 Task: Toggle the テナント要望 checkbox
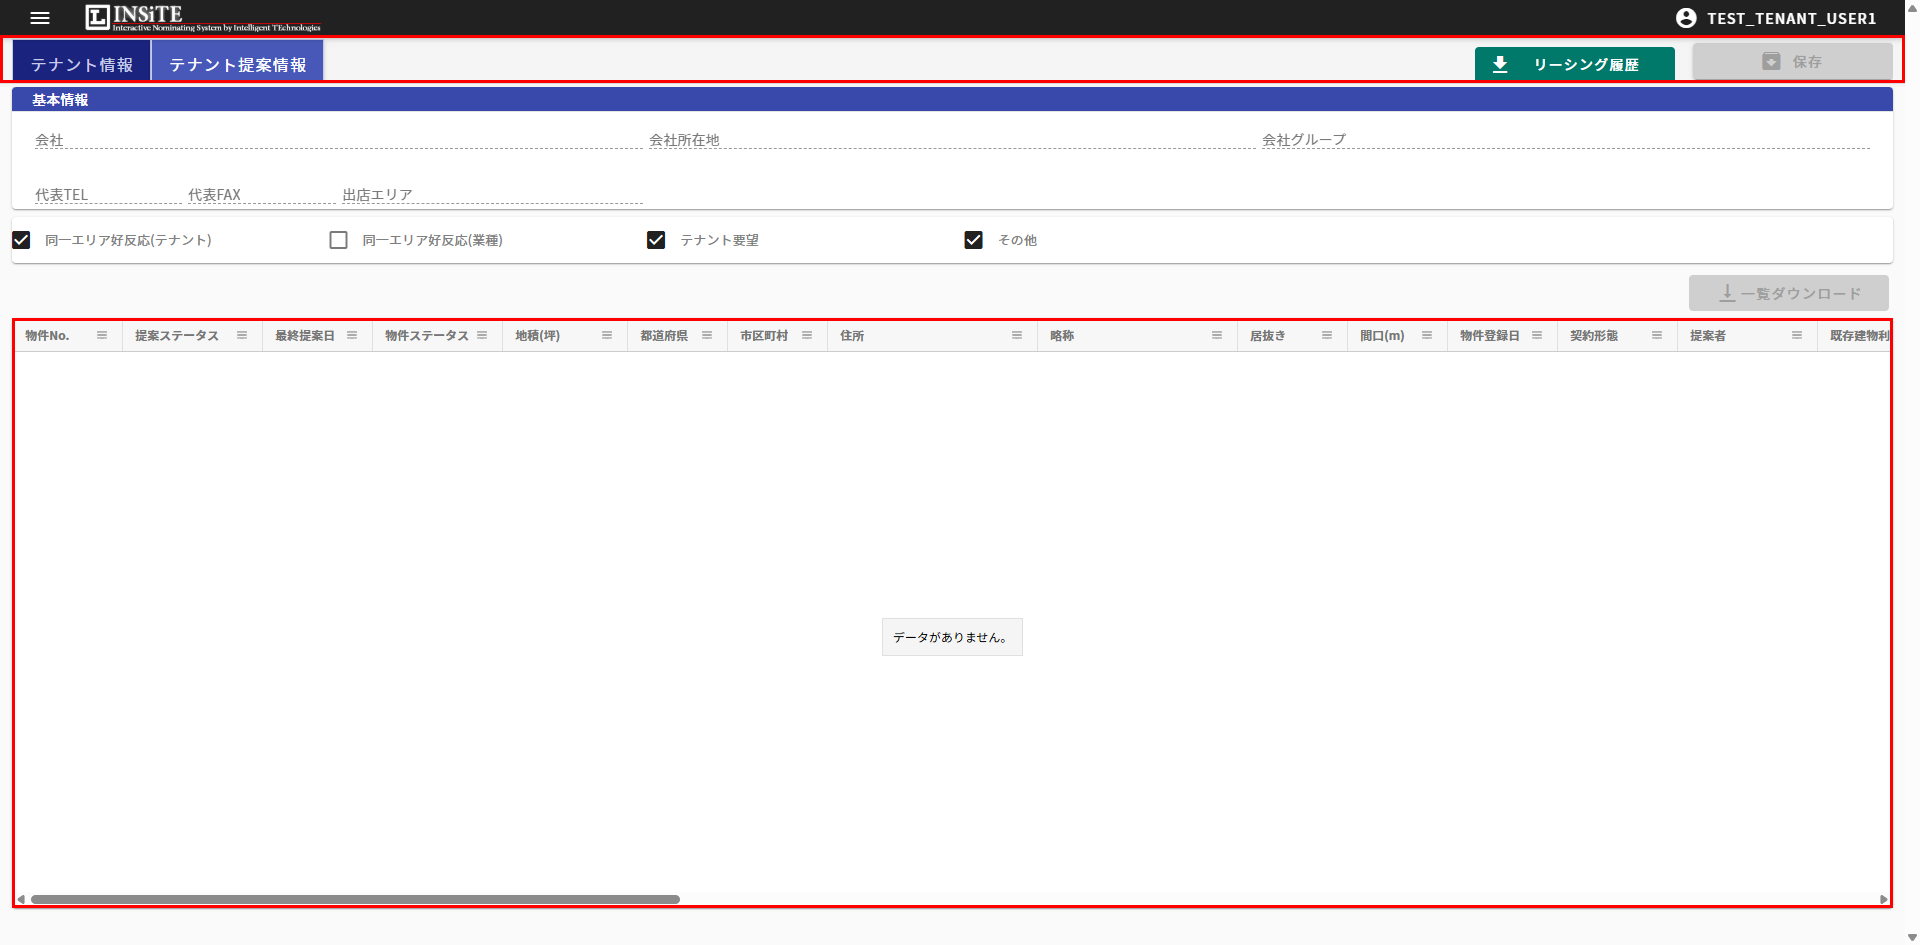(656, 240)
